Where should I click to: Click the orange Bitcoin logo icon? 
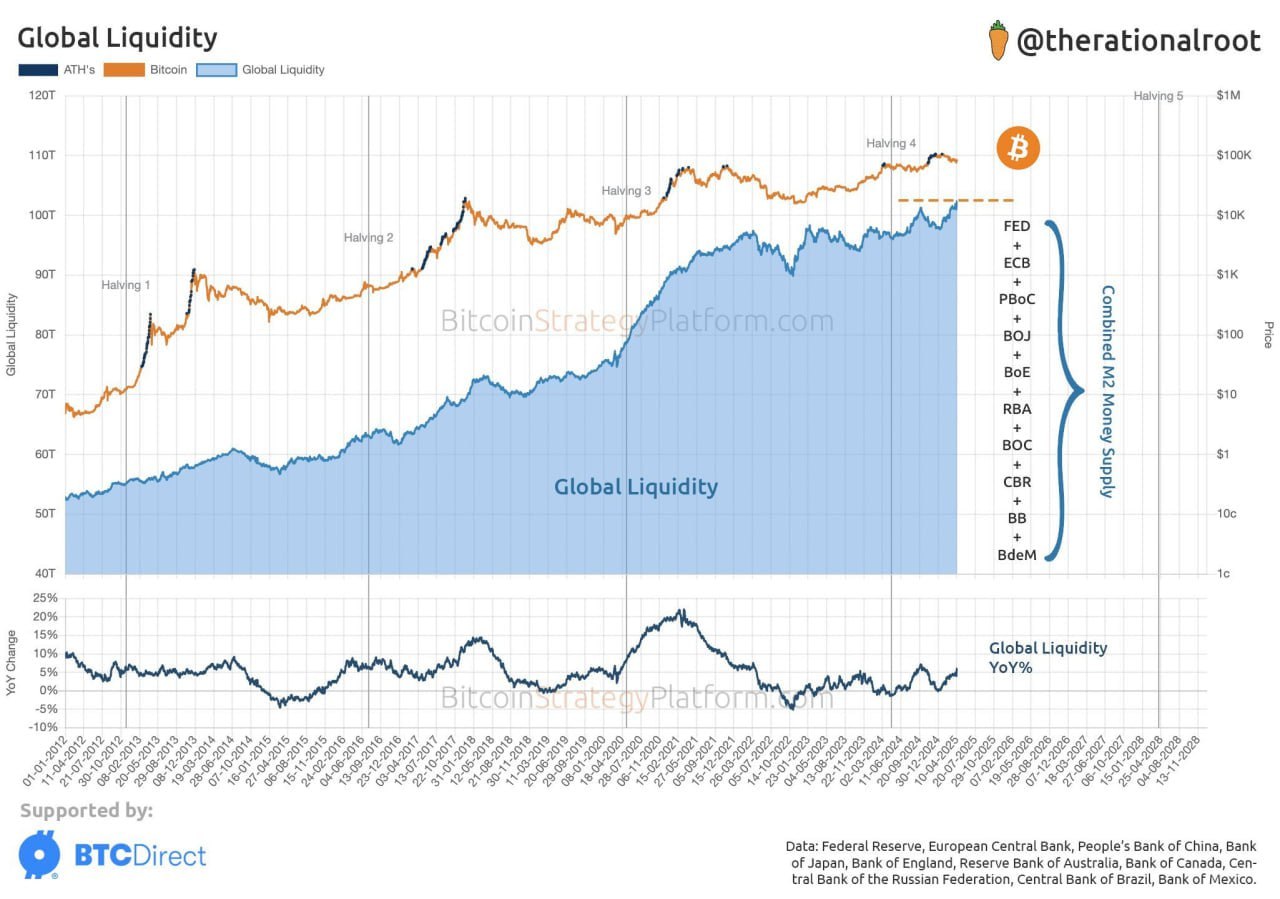pos(1018,149)
